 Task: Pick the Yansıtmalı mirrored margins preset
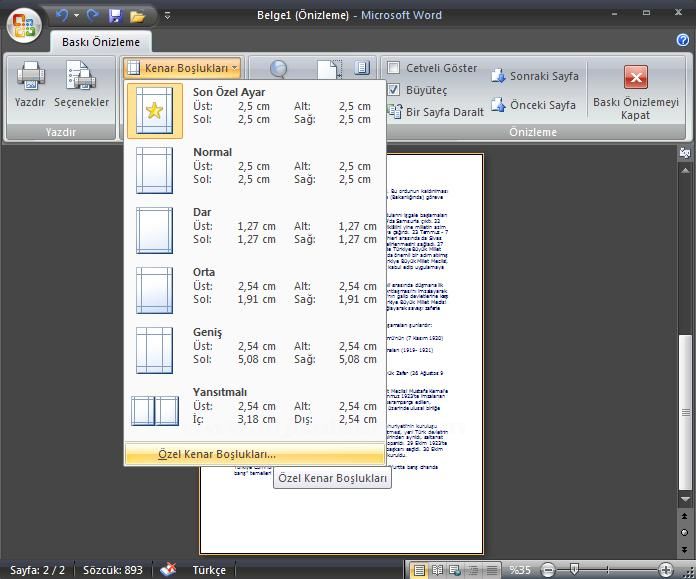click(x=255, y=410)
